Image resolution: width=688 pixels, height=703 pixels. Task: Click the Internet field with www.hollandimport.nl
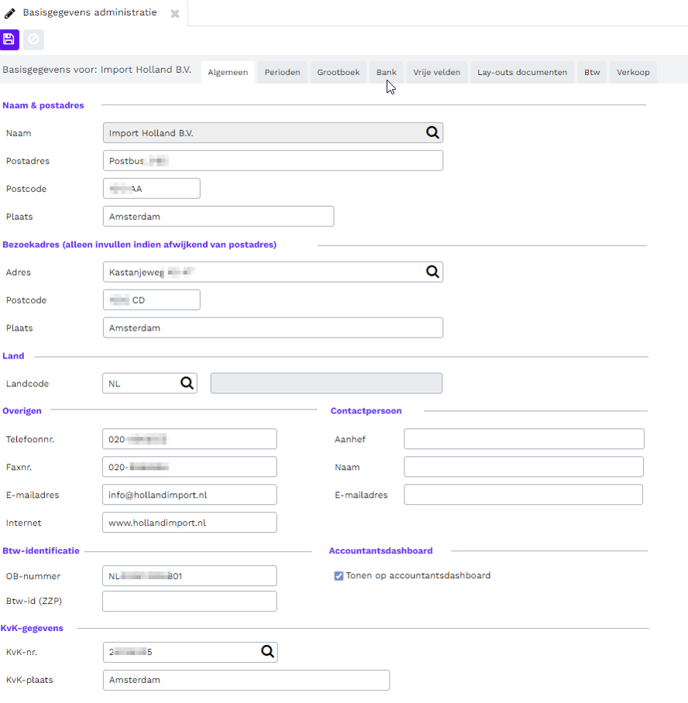189,522
